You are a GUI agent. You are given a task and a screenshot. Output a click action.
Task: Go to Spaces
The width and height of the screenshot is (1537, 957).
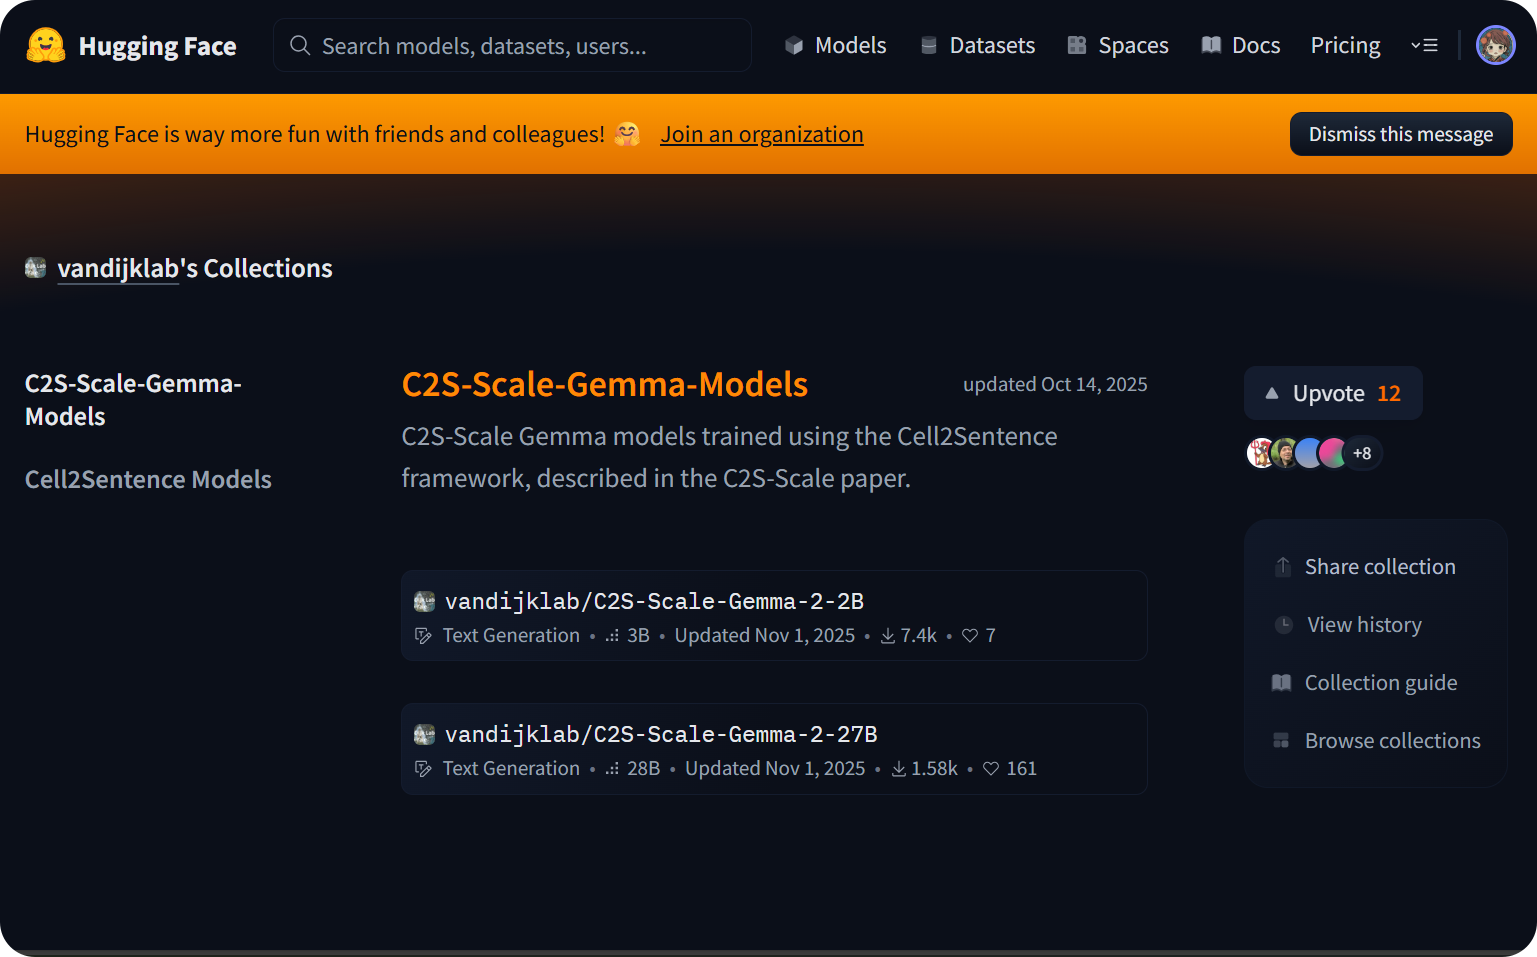click(1117, 45)
